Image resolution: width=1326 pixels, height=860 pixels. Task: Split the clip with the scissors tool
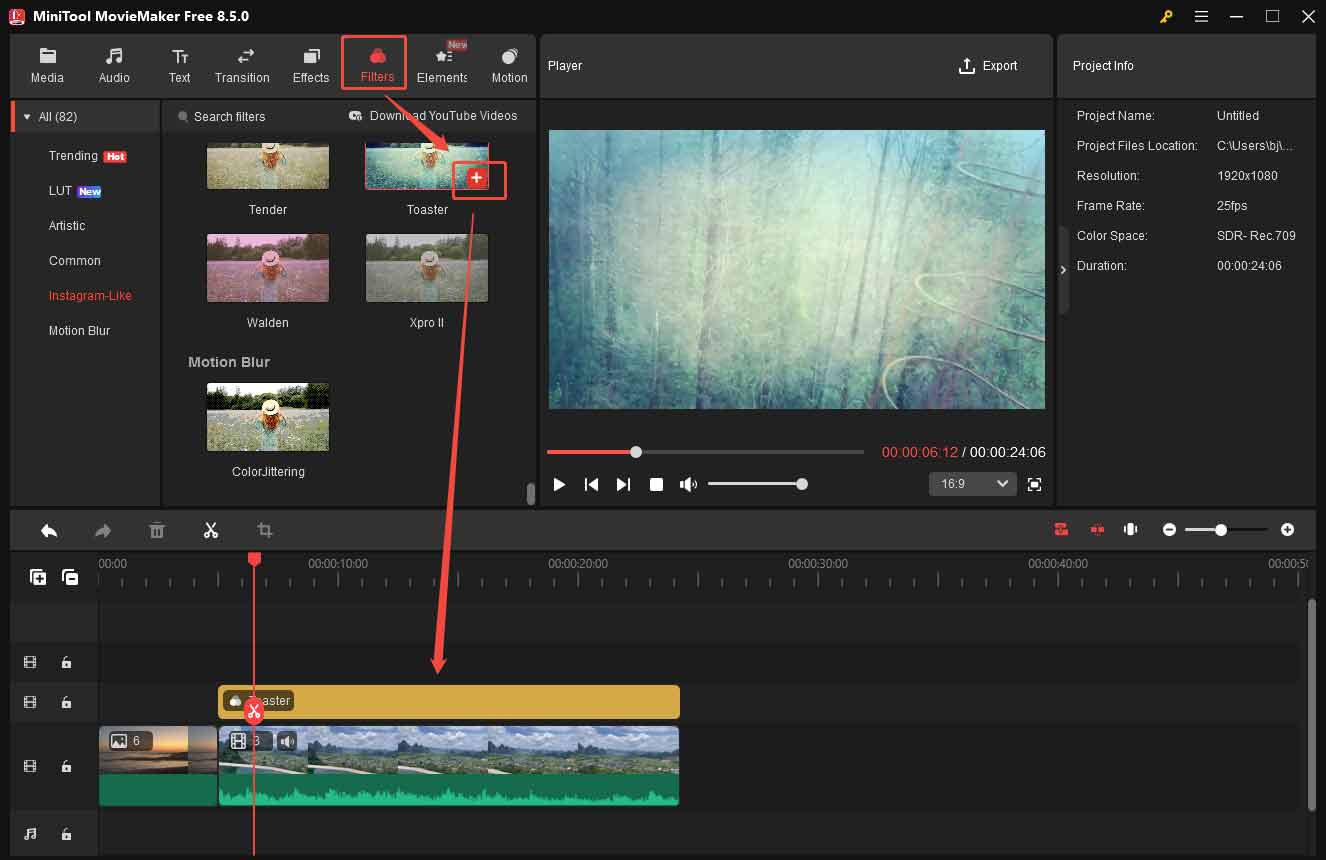[211, 530]
